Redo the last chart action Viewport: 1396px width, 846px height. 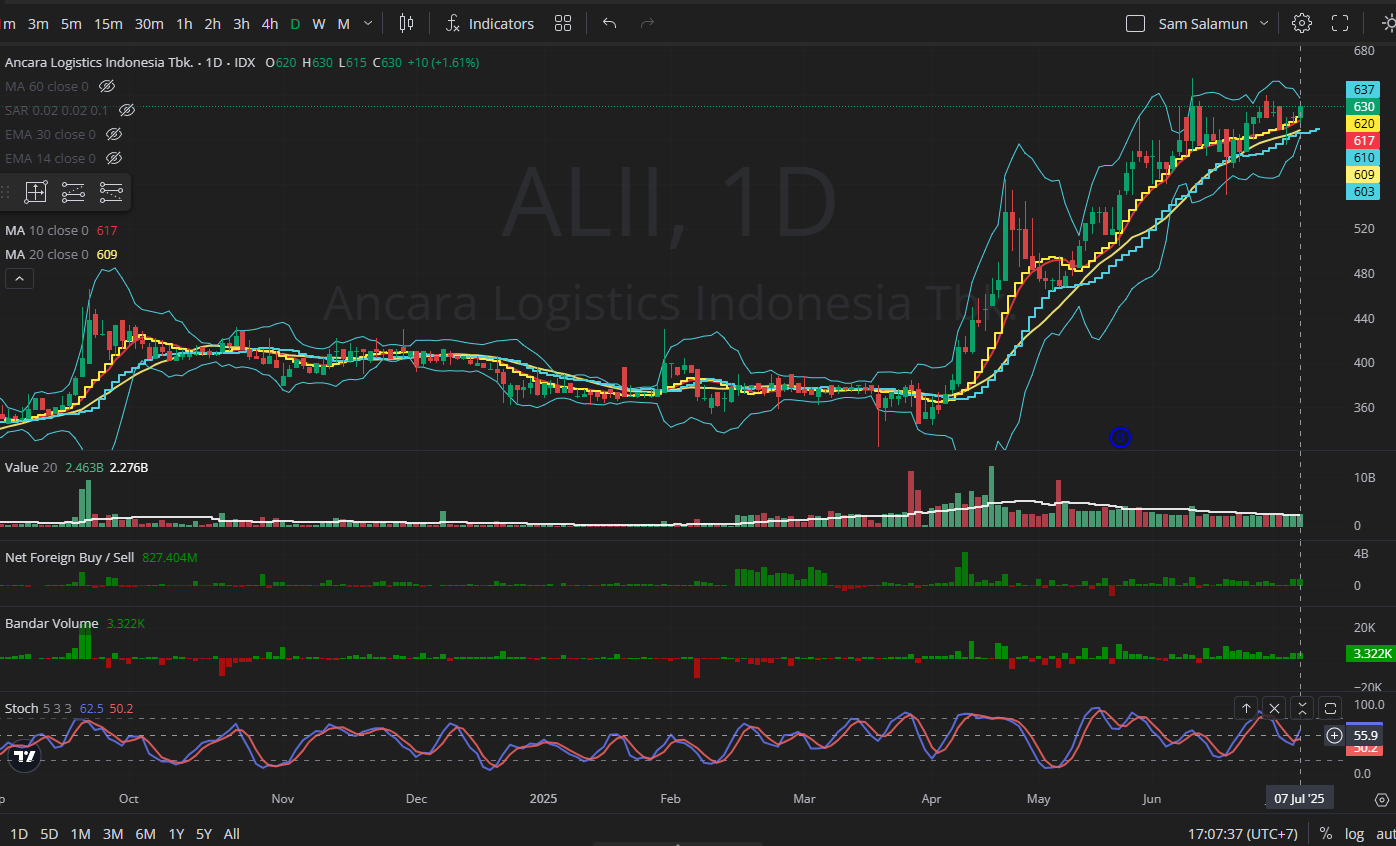coord(647,23)
